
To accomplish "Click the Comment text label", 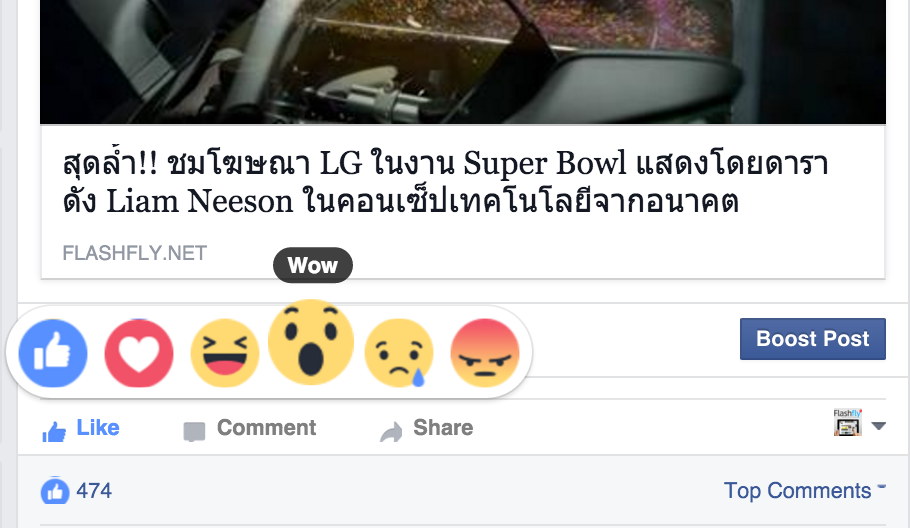I will click(266, 428).
